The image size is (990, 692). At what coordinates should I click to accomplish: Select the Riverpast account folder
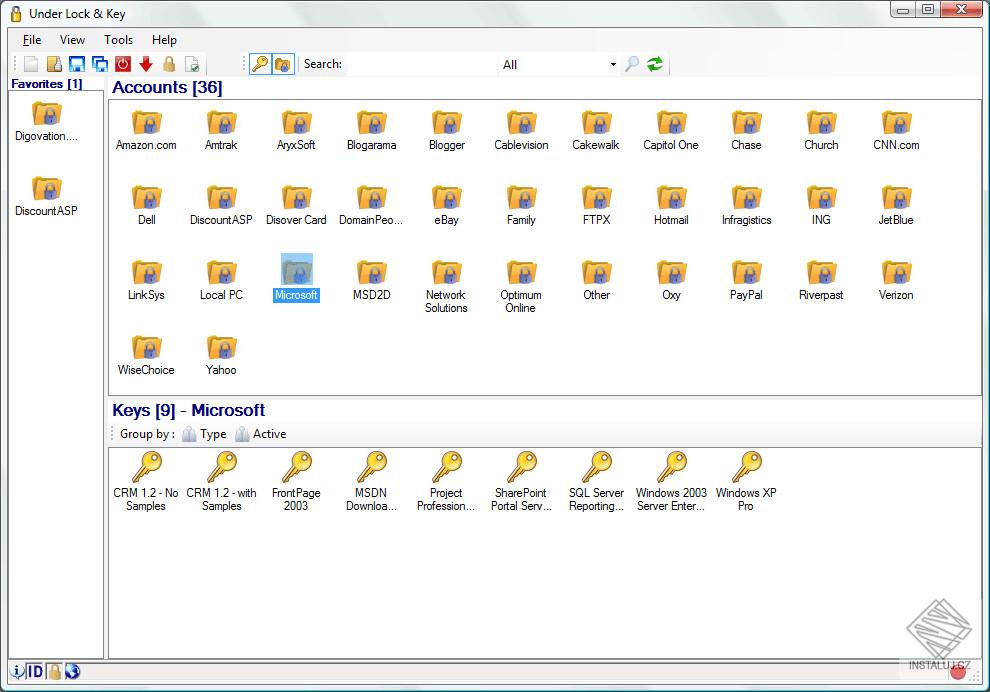tap(821, 281)
